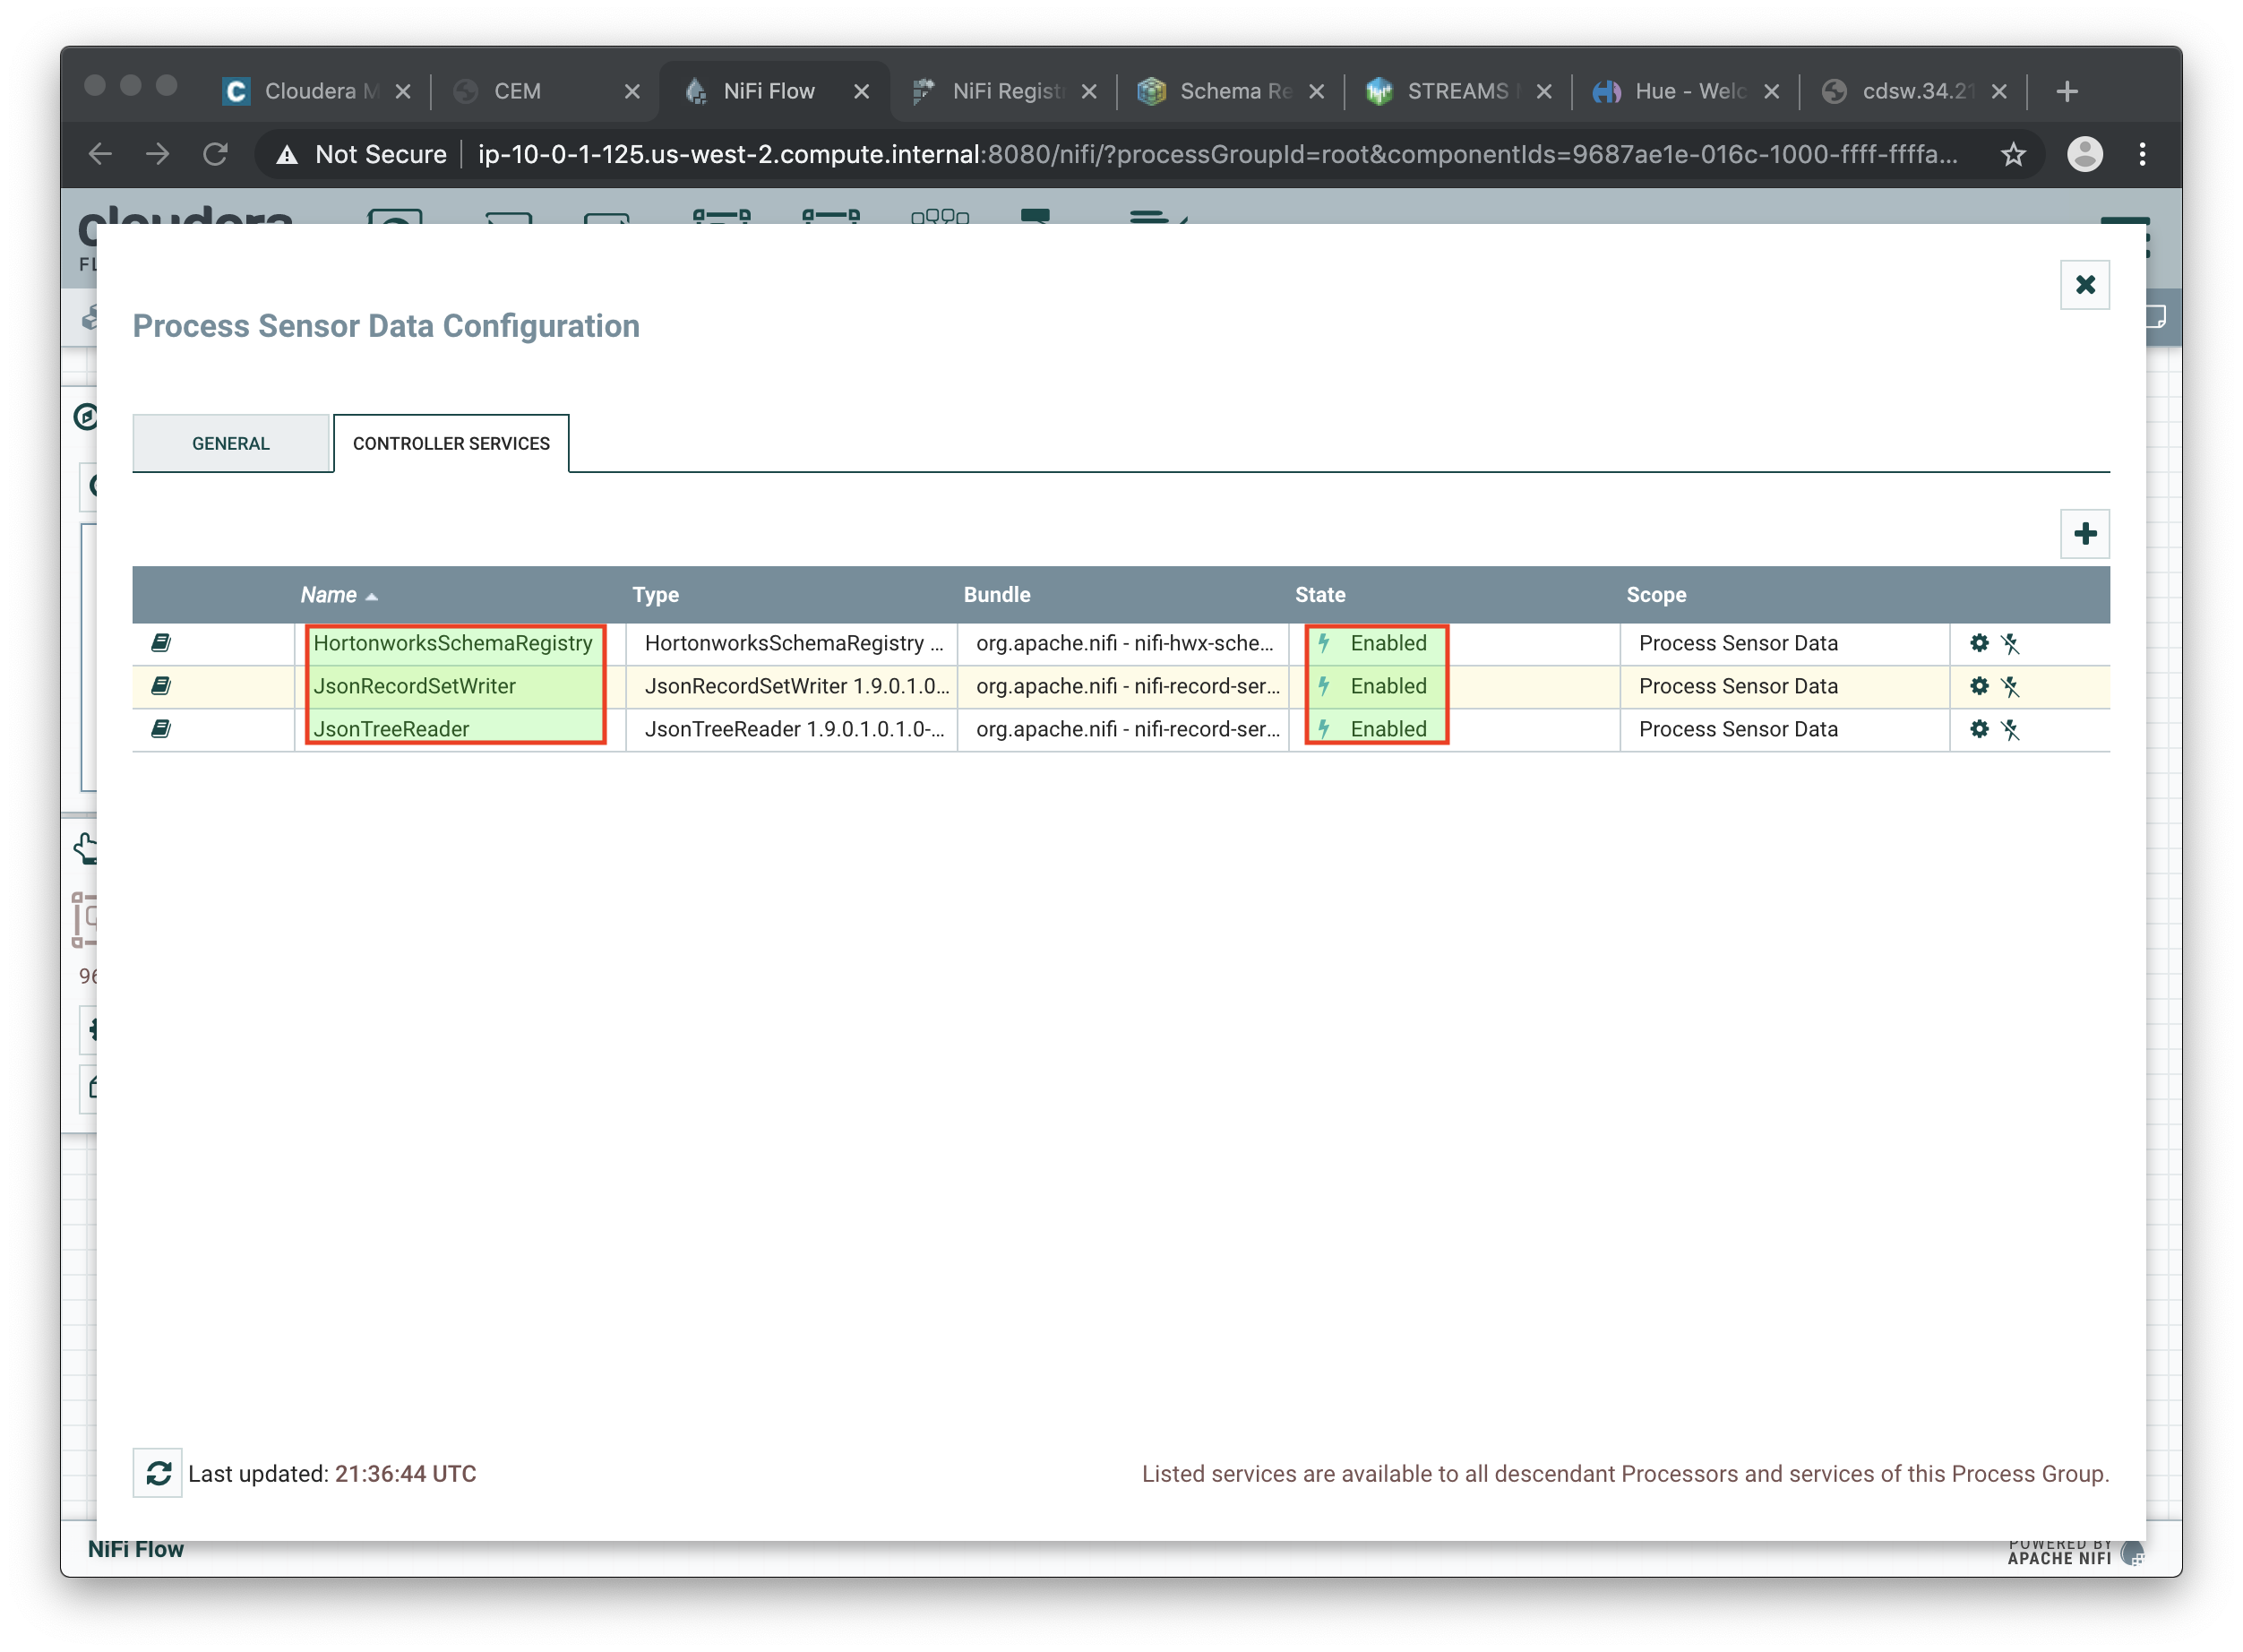2243x1652 pixels.
Task: Sort services by Type column header
Action: (655, 595)
